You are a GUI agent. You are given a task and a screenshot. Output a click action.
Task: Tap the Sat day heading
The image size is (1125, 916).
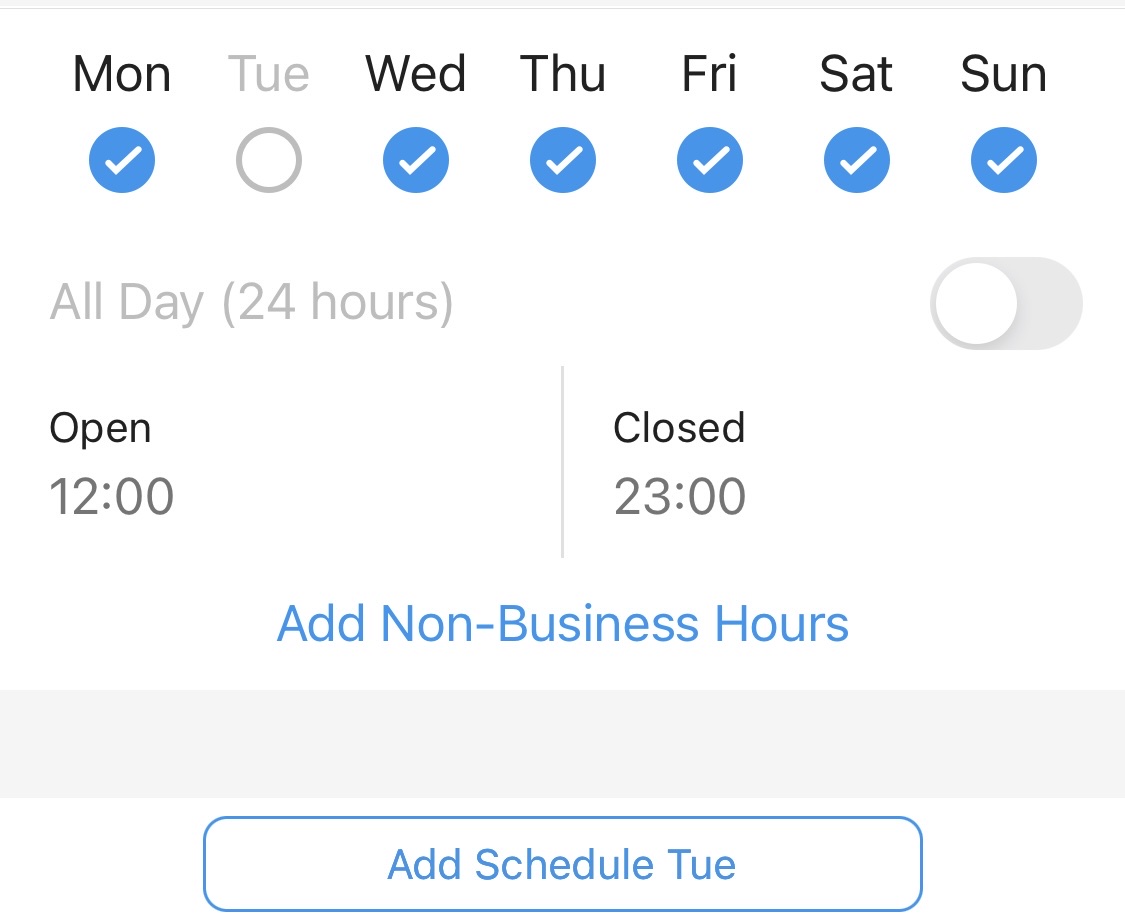click(856, 72)
